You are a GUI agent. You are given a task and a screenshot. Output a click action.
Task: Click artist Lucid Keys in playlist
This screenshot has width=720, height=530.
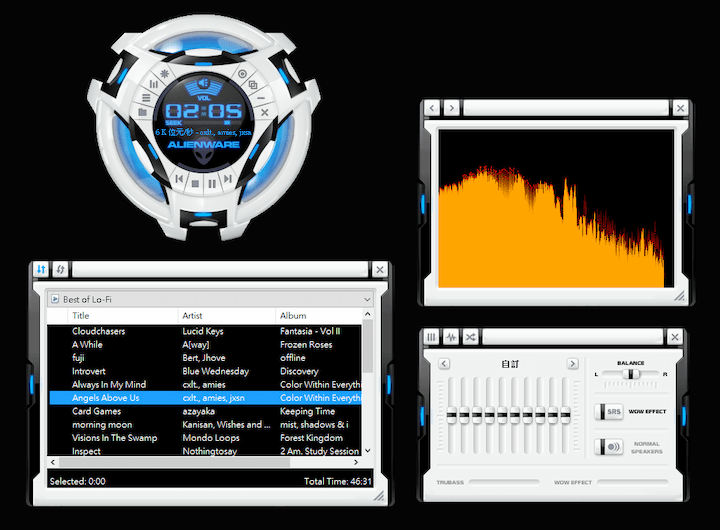(x=202, y=331)
